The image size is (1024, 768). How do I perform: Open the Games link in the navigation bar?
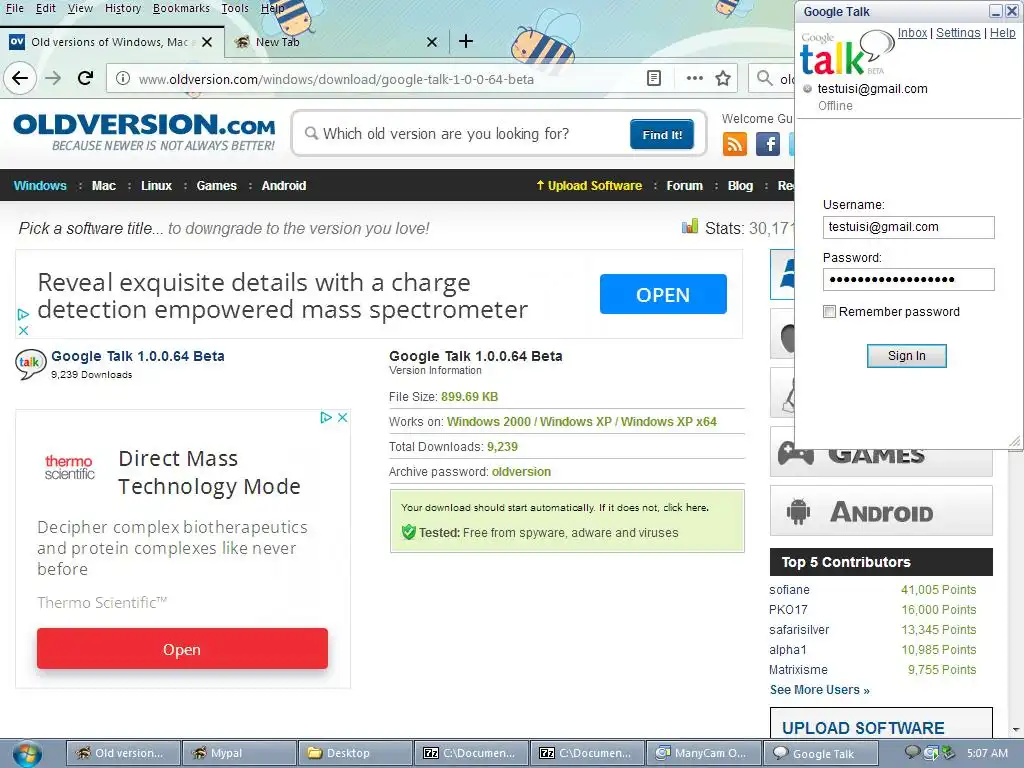216,185
